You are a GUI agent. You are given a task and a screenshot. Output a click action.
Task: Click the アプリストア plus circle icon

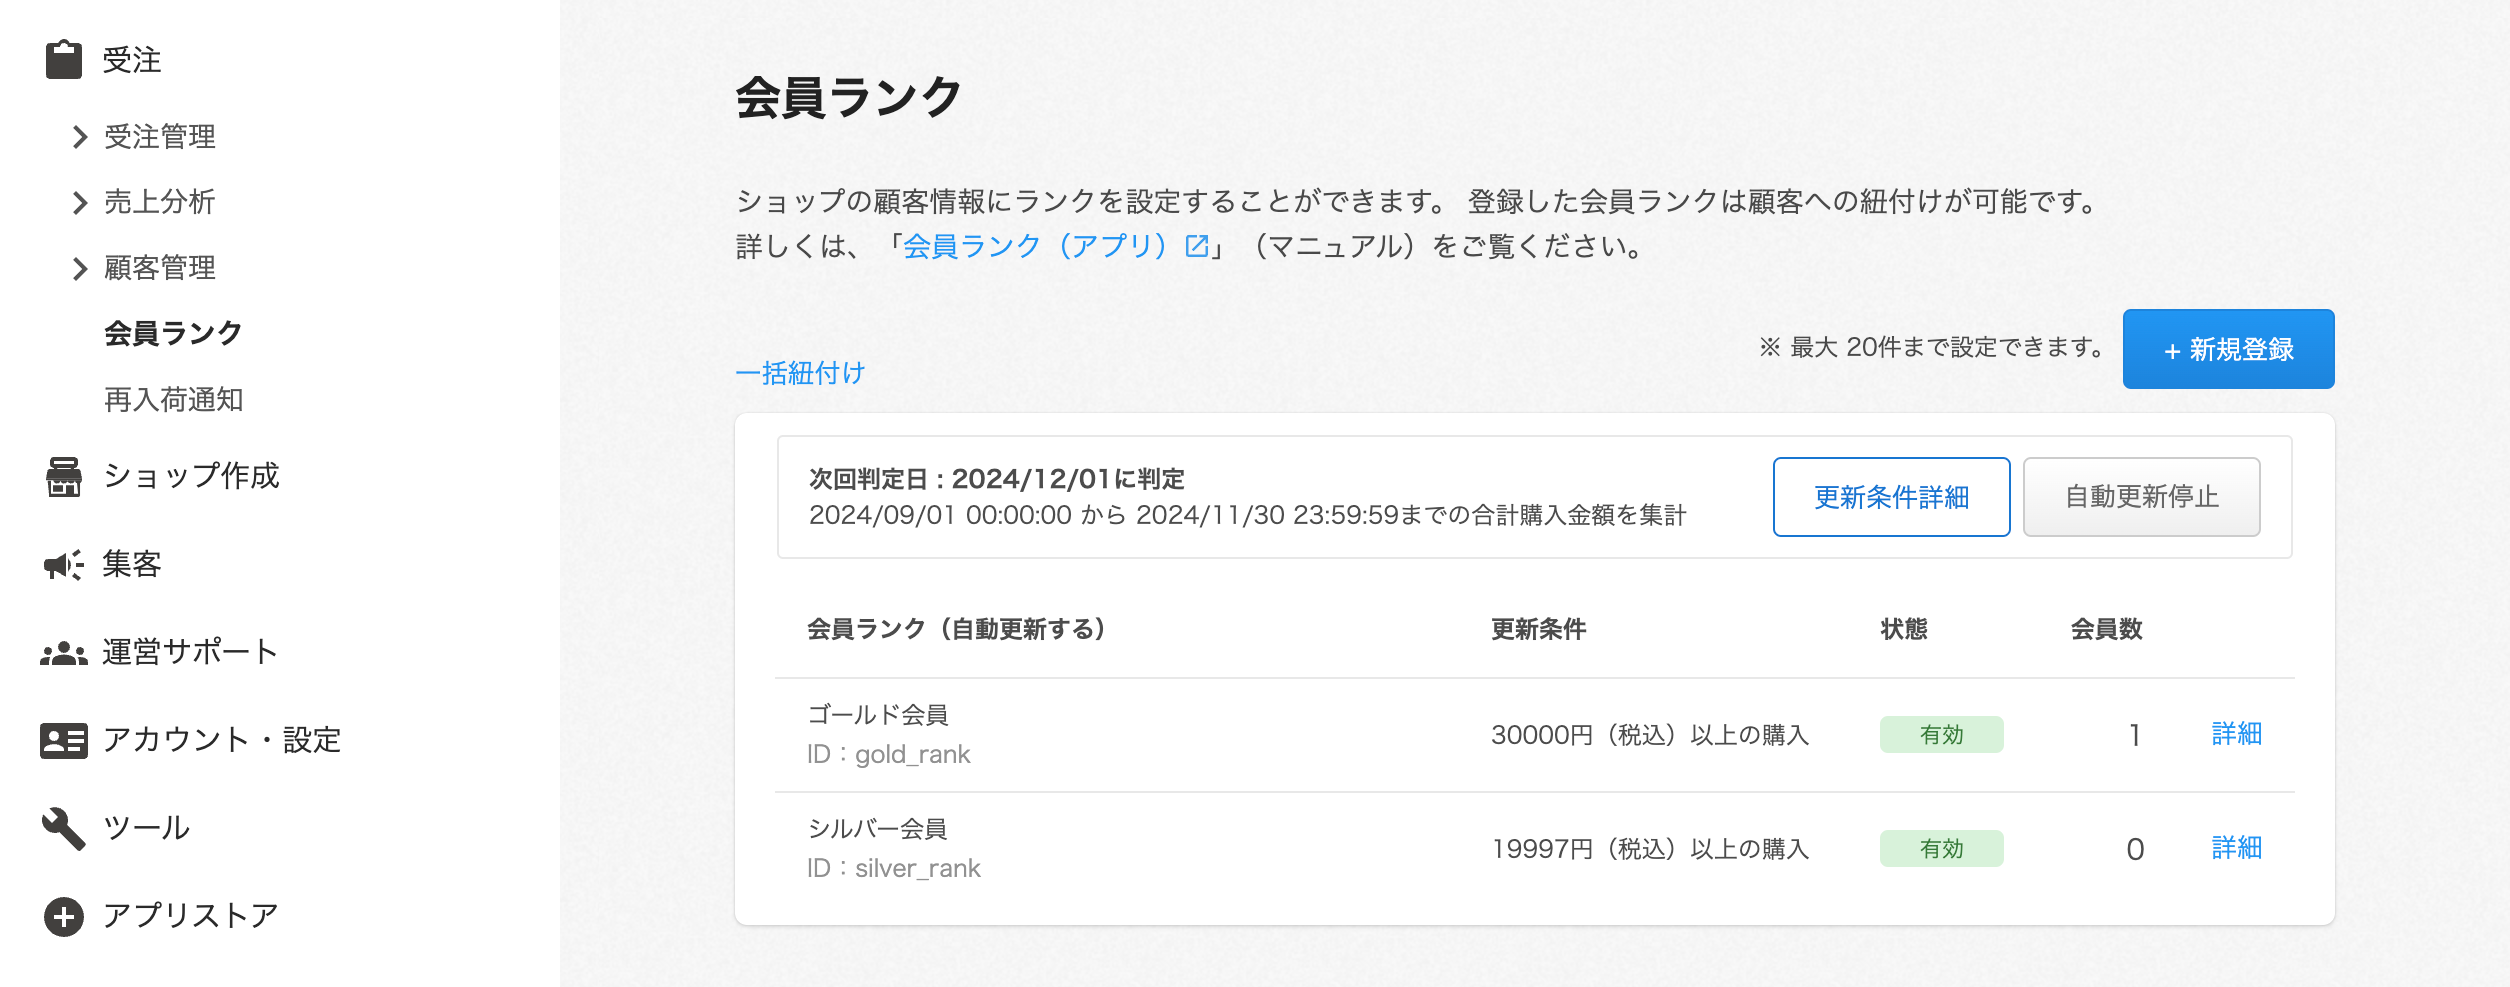64,916
